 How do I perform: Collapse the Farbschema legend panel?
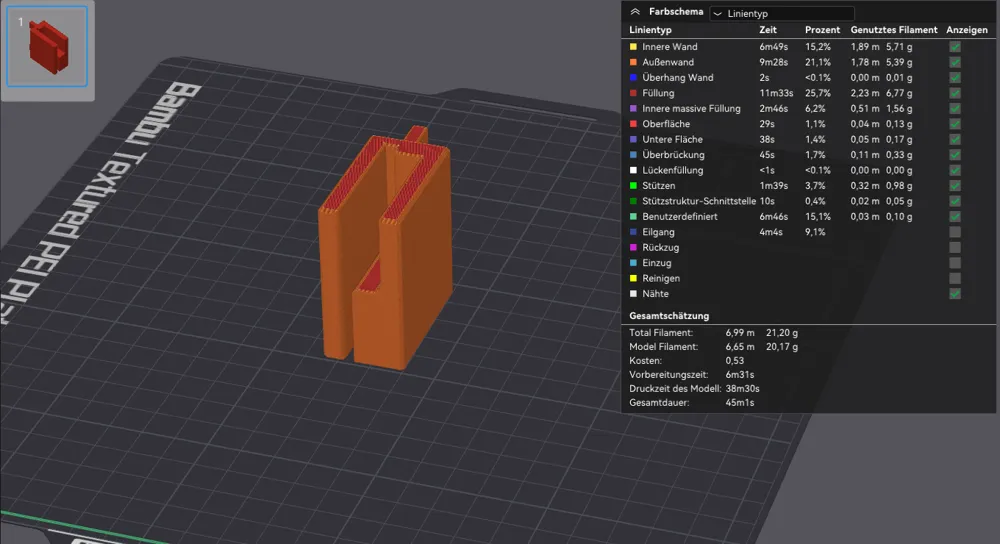635,13
